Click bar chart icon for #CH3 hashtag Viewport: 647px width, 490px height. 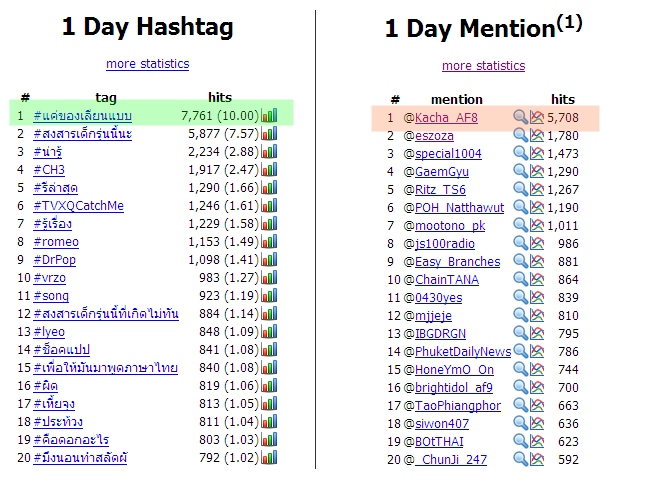tap(269, 170)
